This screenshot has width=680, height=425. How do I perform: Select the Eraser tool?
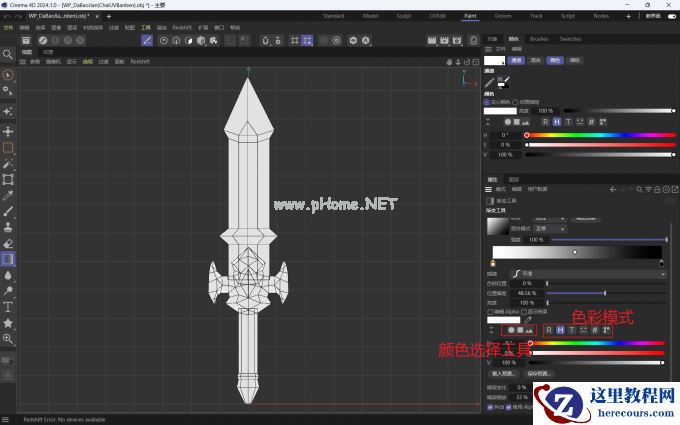[x=8, y=243]
